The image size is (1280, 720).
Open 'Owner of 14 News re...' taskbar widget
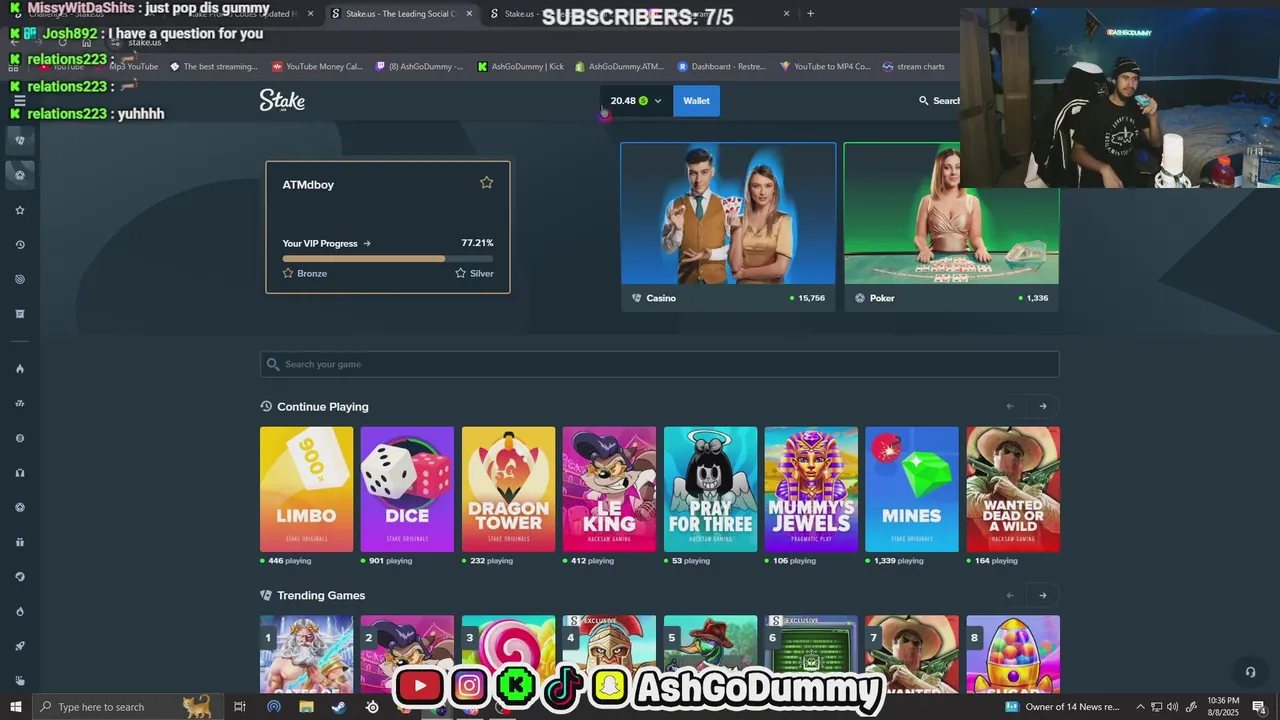pos(1062,707)
